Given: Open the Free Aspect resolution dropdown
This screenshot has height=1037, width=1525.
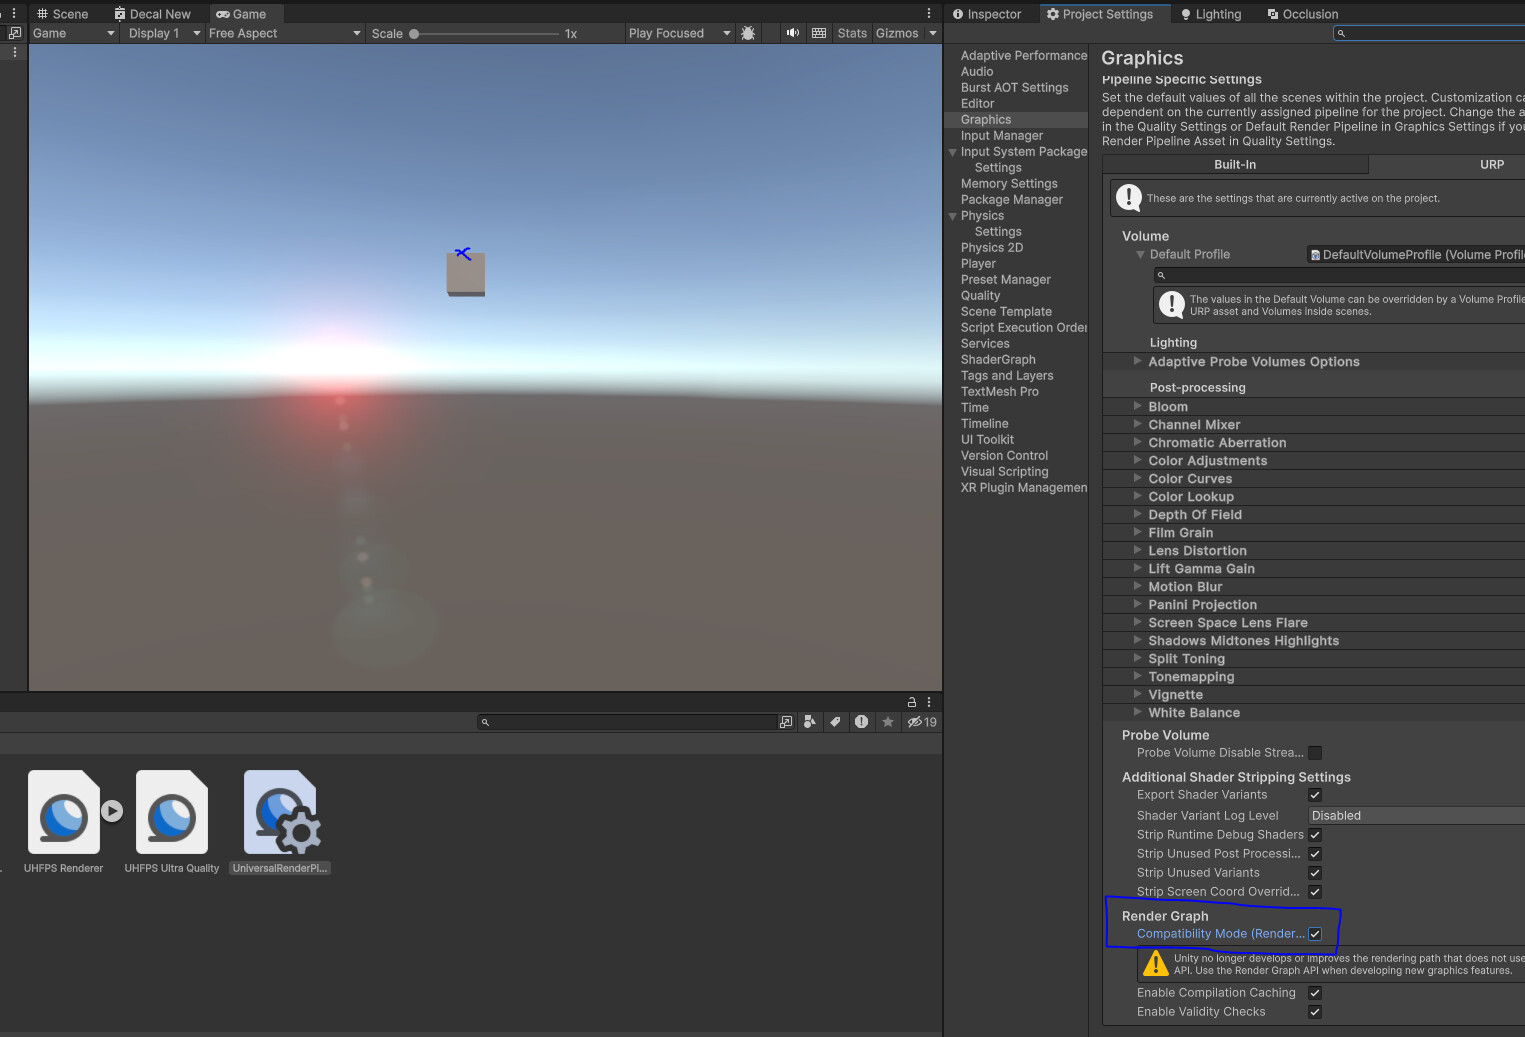Looking at the screenshot, I should [285, 33].
